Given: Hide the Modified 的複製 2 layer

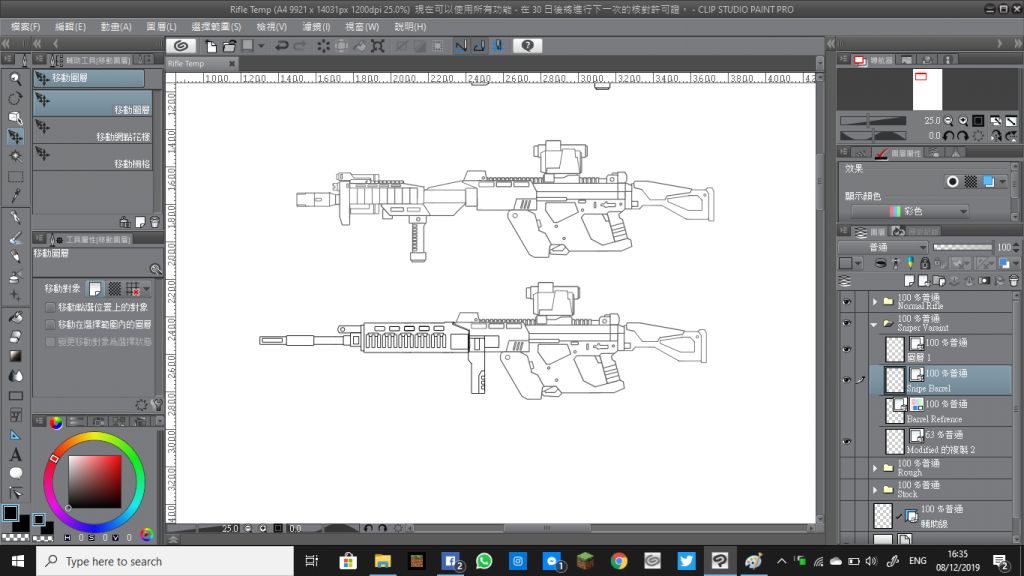Looking at the screenshot, I should click(847, 441).
